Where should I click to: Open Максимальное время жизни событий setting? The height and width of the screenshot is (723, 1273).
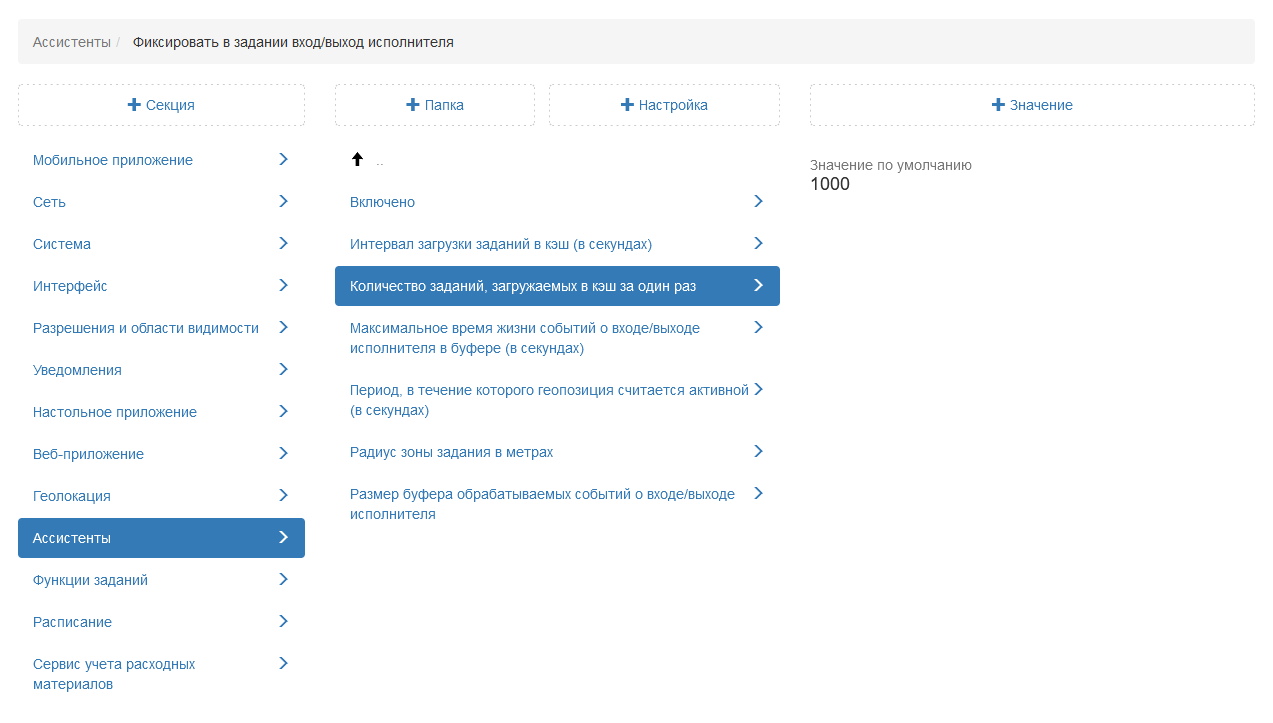pyautogui.click(x=525, y=338)
